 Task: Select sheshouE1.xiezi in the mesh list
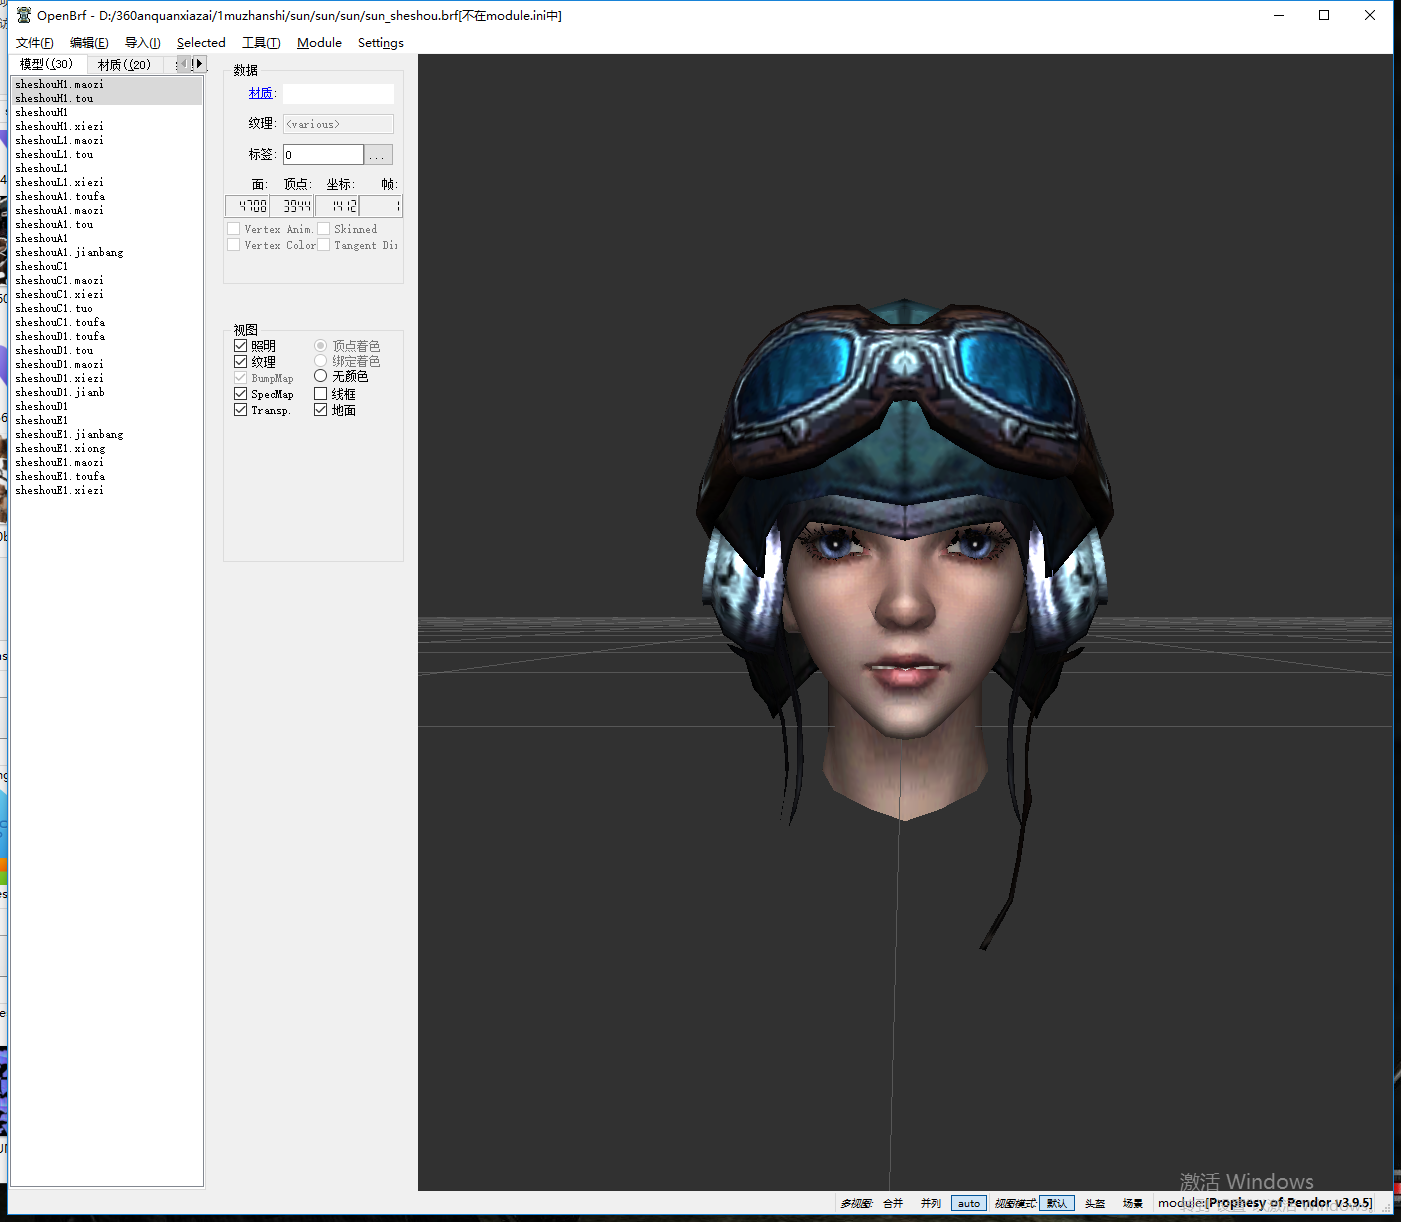tap(106, 490)
